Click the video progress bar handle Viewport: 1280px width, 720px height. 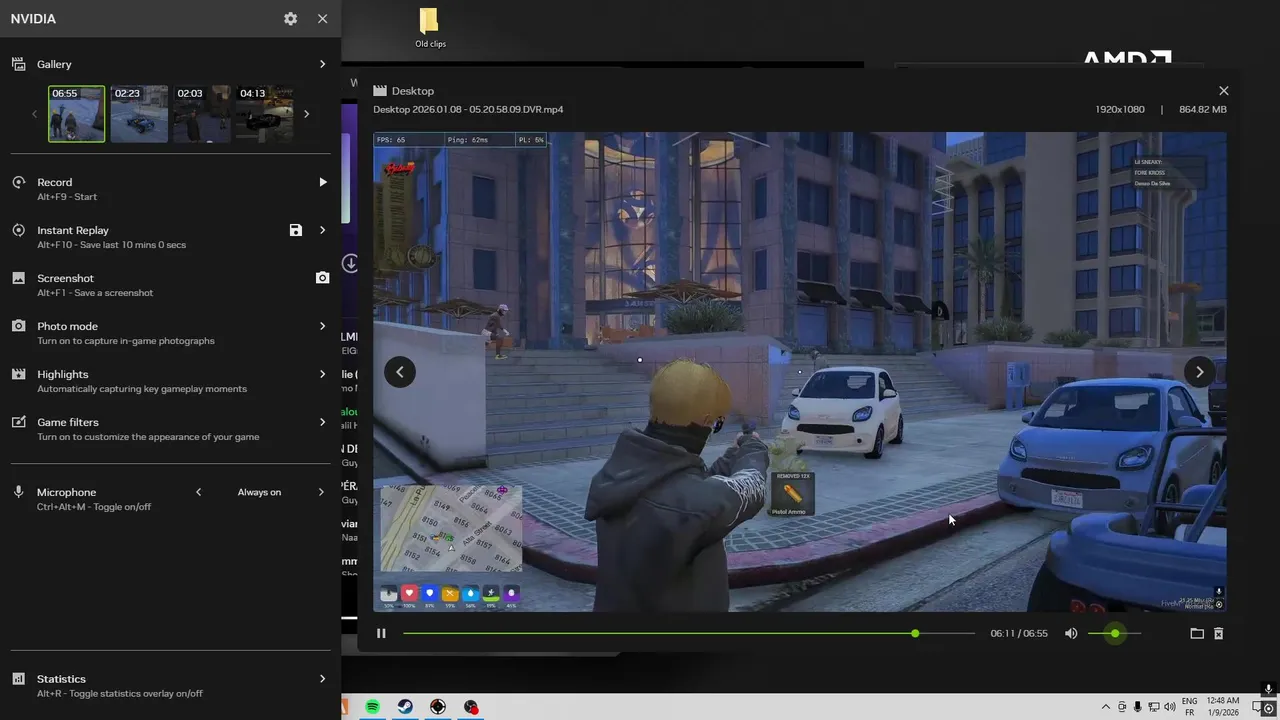click(915, 633)
